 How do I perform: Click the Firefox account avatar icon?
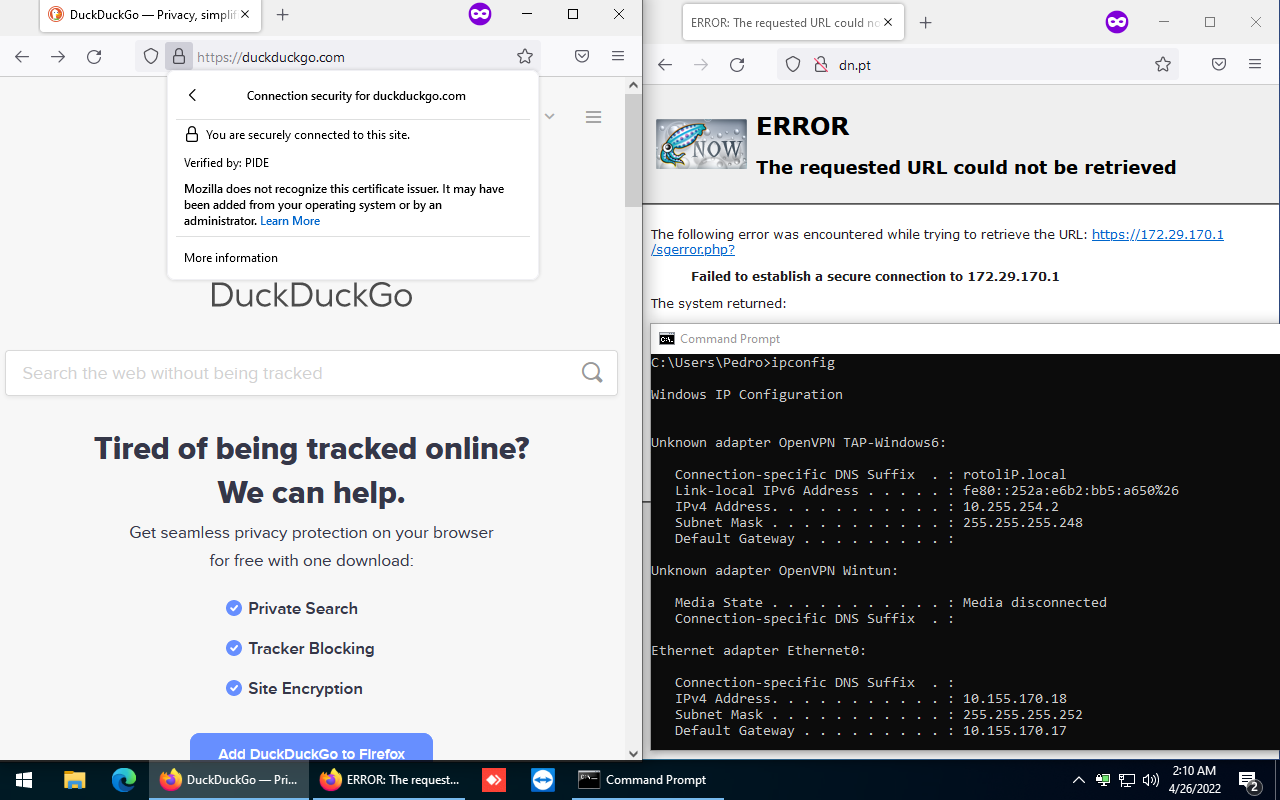[480, 14]
